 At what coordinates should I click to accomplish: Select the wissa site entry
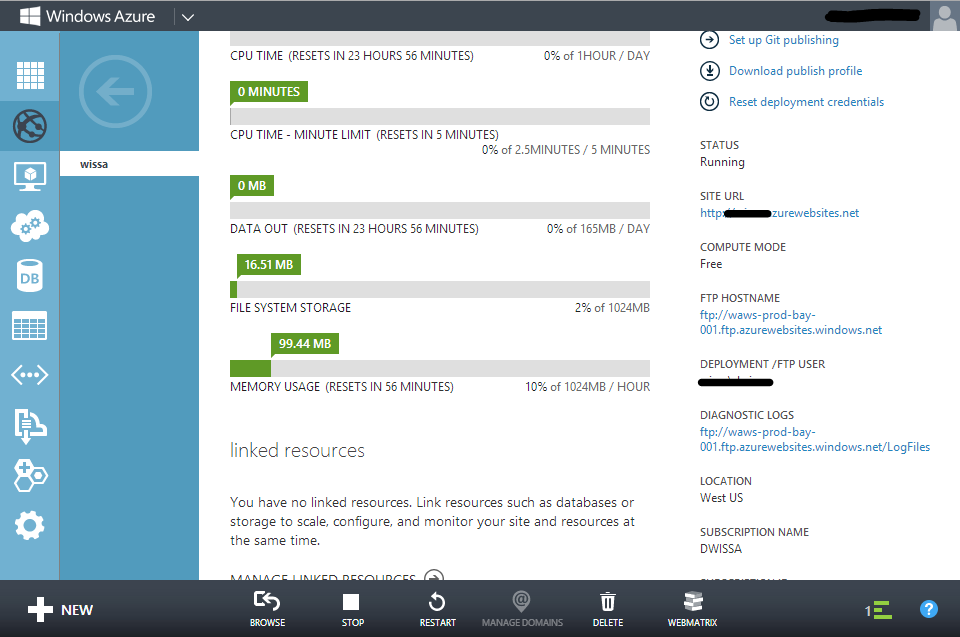pyautogui.click(x=129, y=164)
